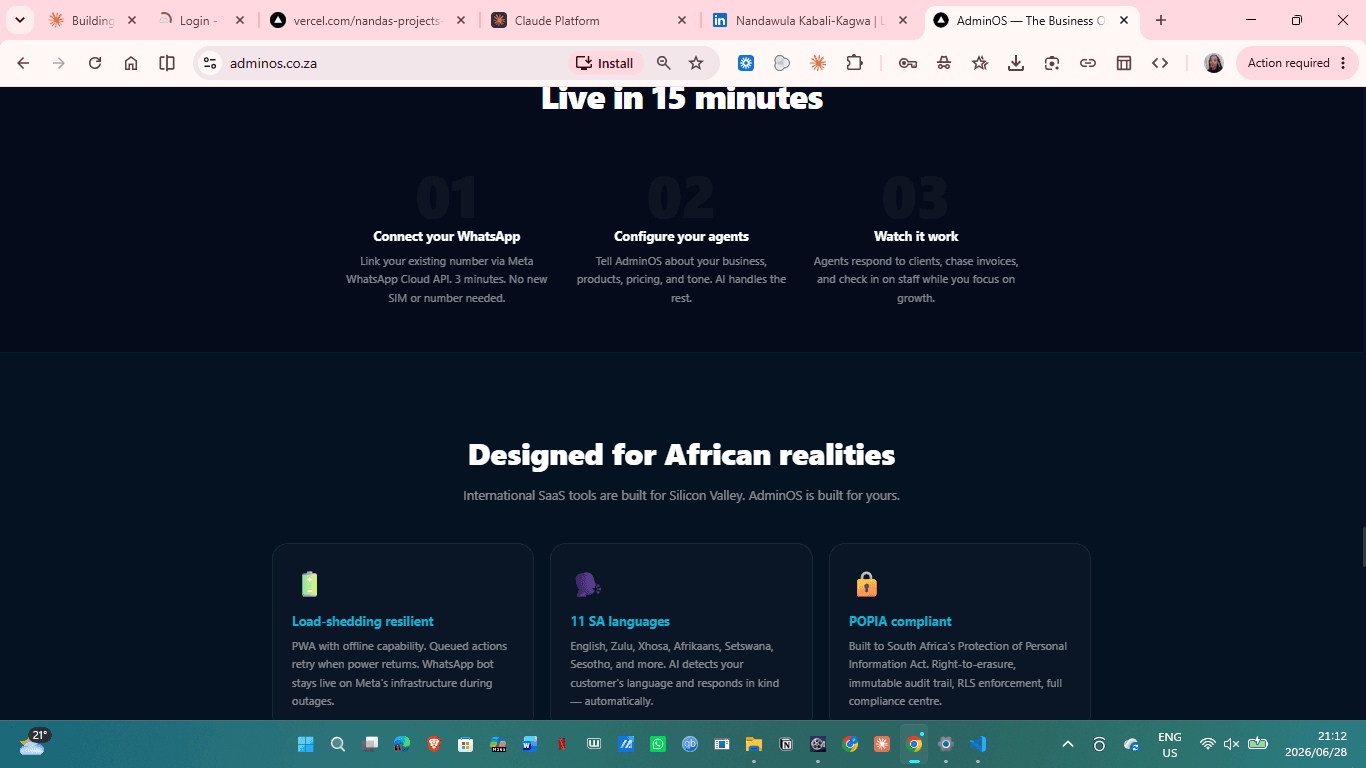
Task: Switch to the Claude Platform tab
Action: 589,20
